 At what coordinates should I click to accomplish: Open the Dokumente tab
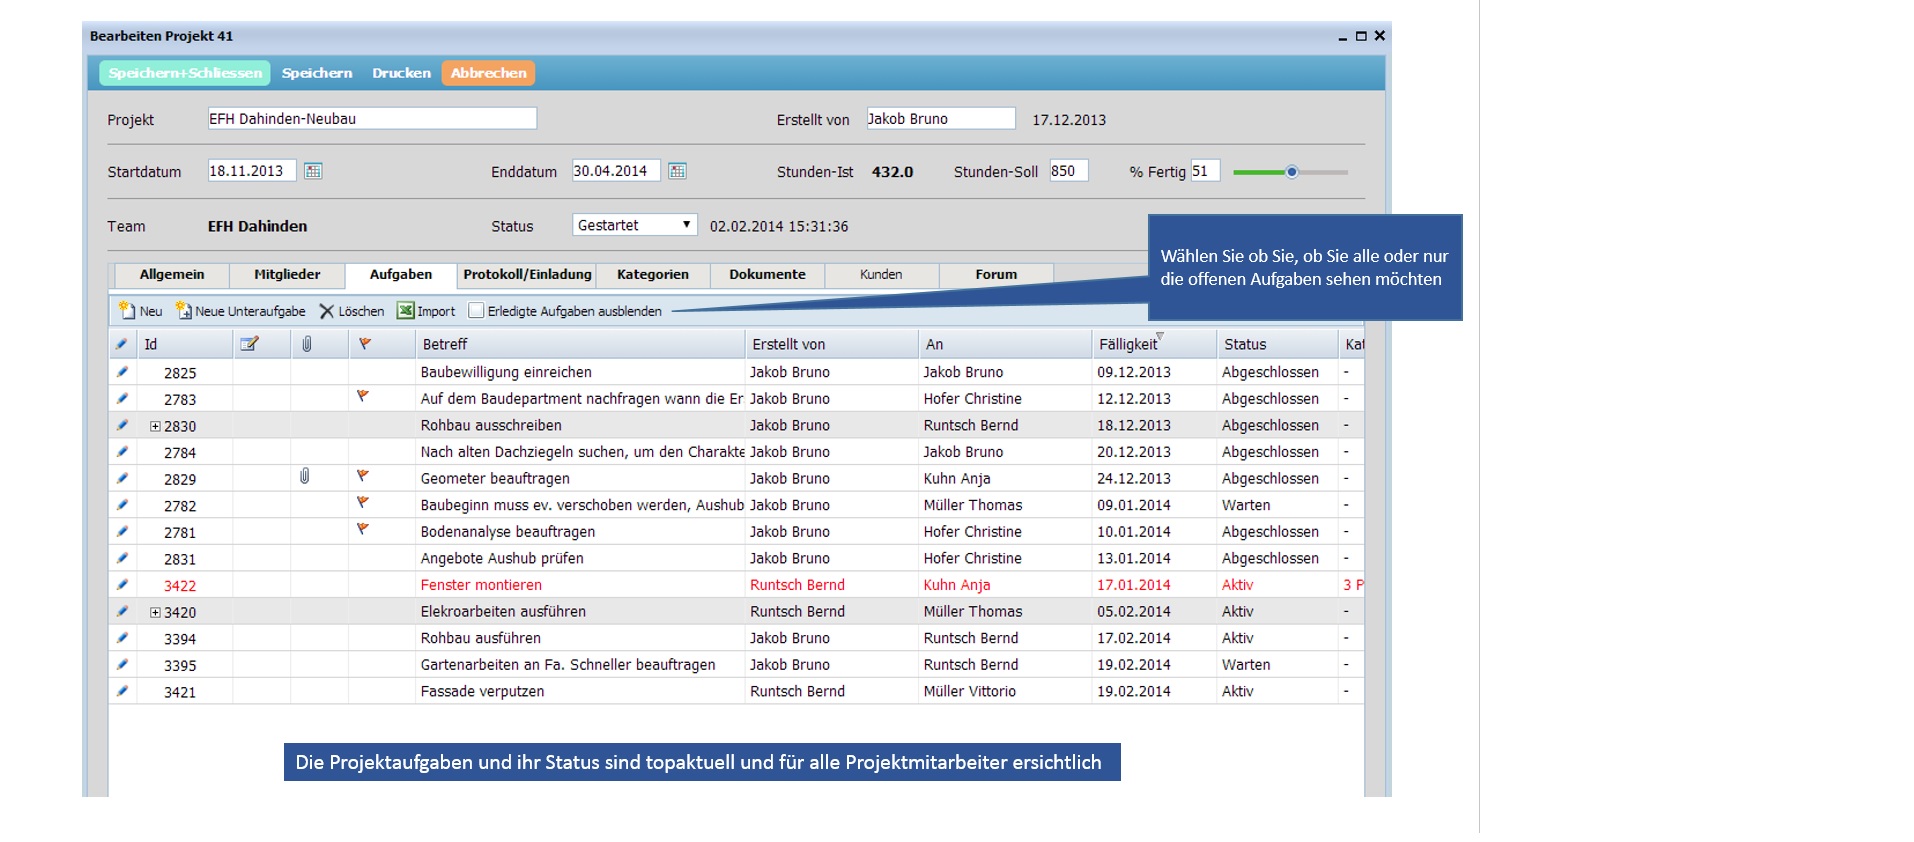pyautogui.click(x=767, y=275)
